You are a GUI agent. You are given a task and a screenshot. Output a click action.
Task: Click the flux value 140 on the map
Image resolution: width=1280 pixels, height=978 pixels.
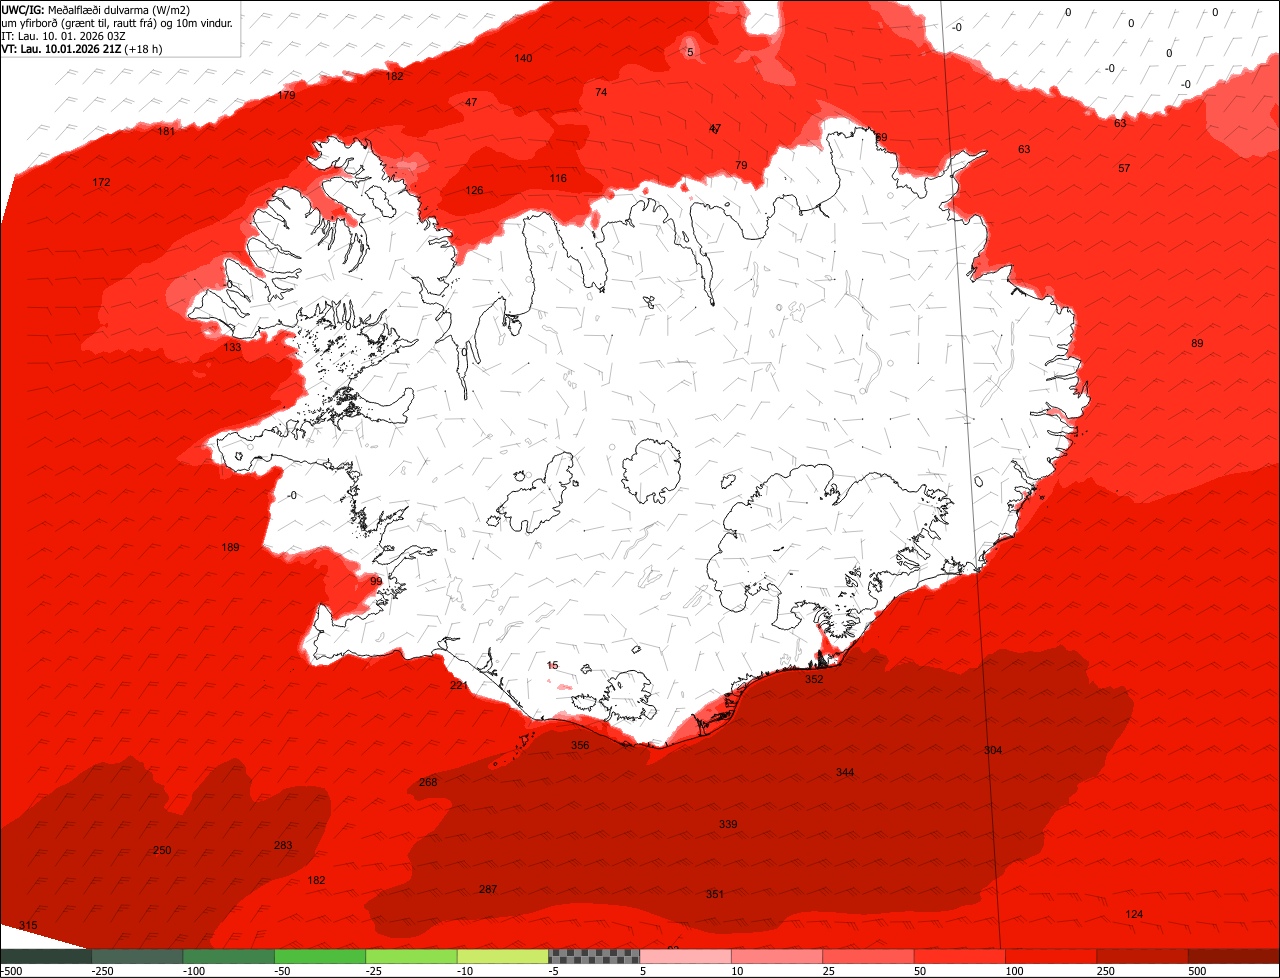523,58
